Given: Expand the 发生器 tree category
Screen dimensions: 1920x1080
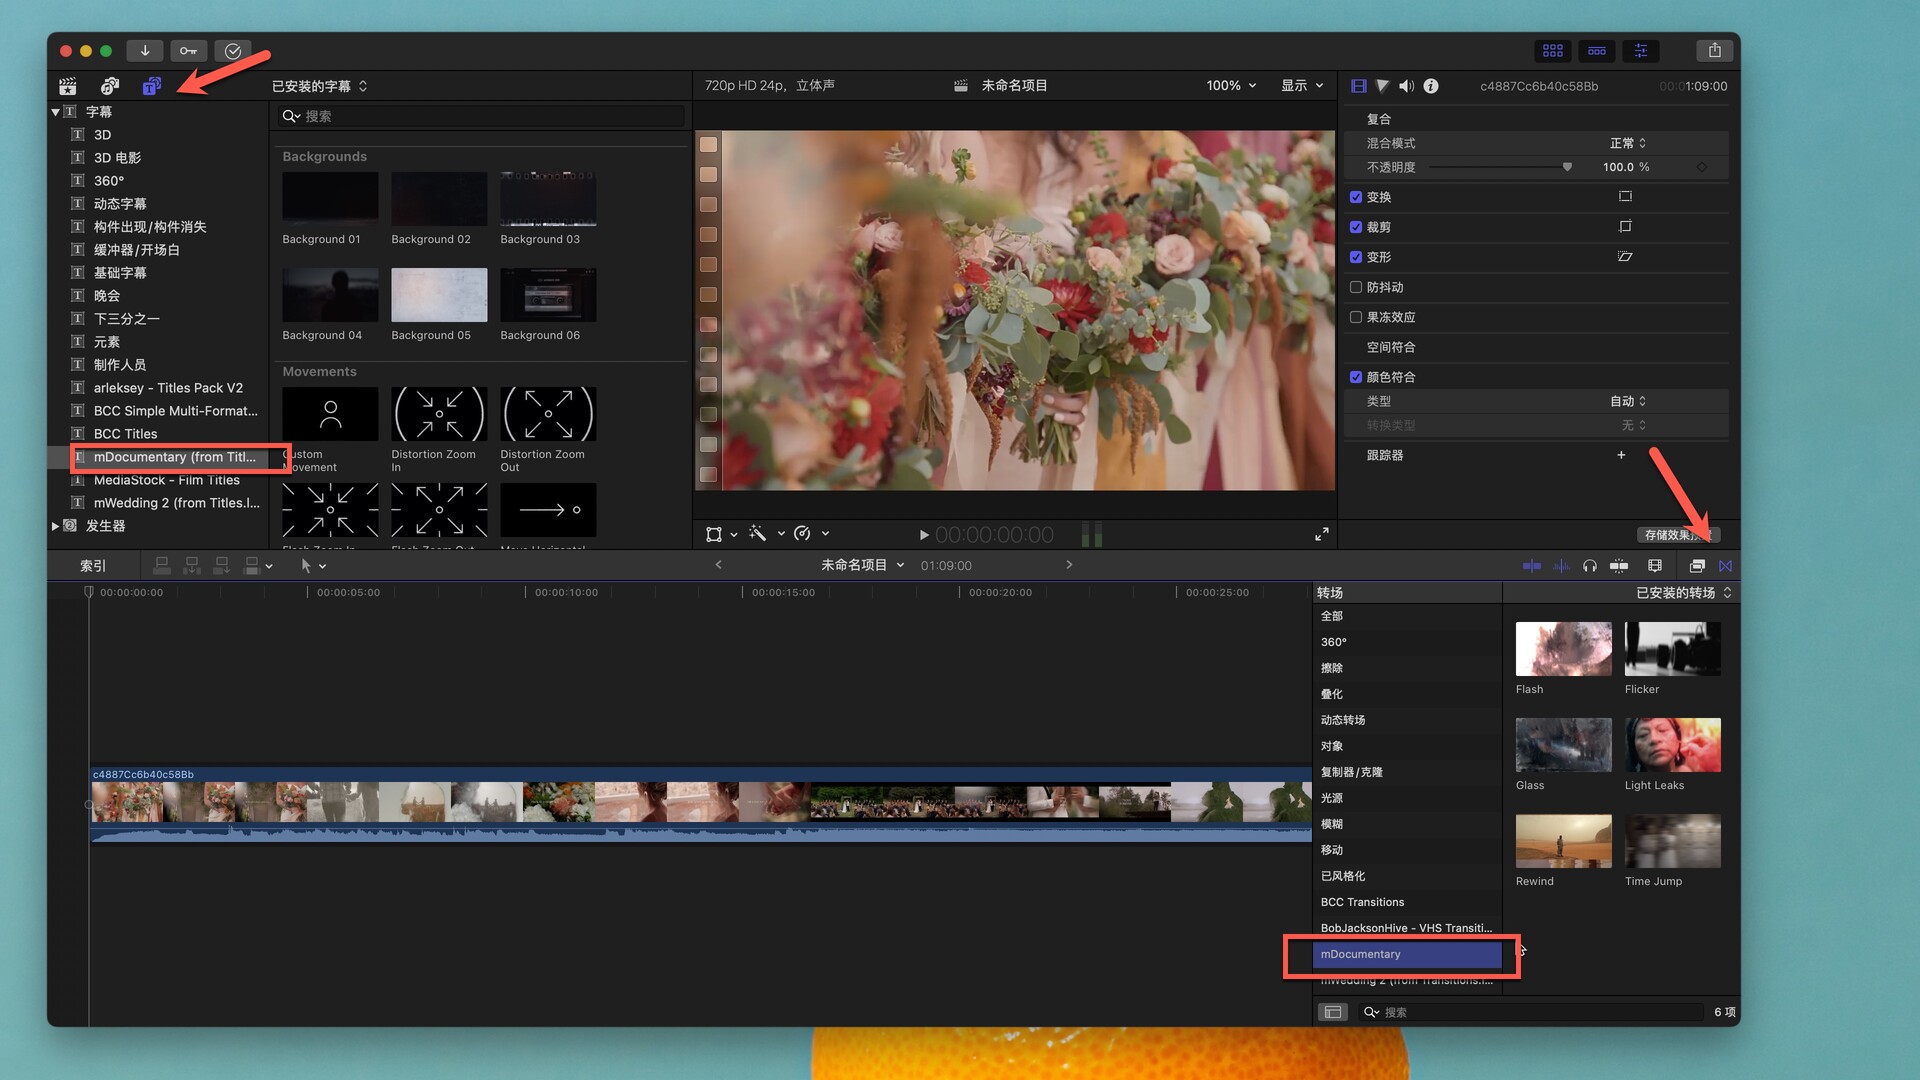Looking at the screenshot, I should click(x=56, y=526).
